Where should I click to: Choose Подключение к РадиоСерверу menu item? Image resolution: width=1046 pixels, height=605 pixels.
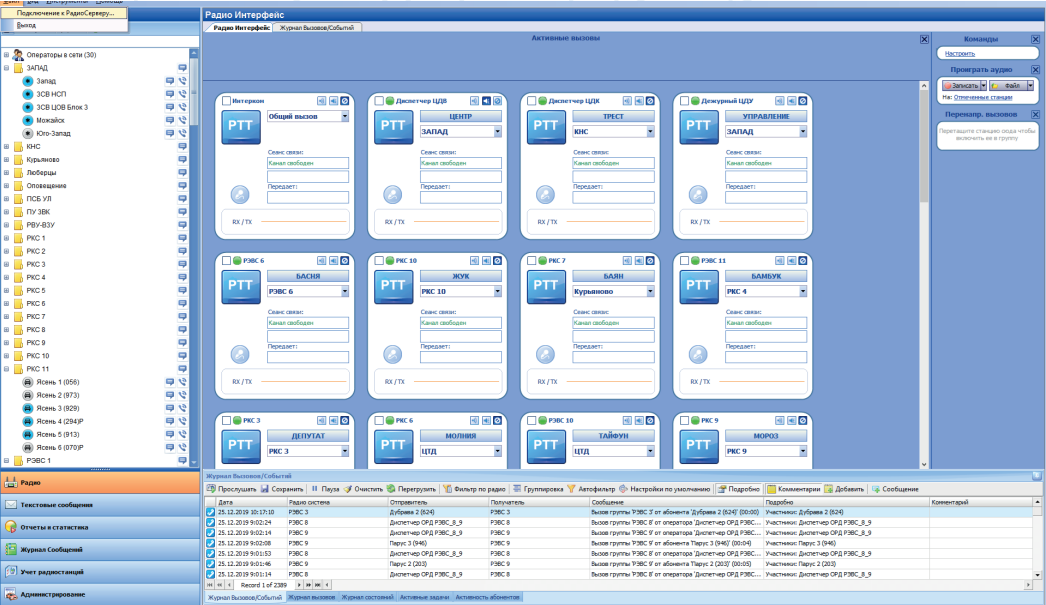64,13
